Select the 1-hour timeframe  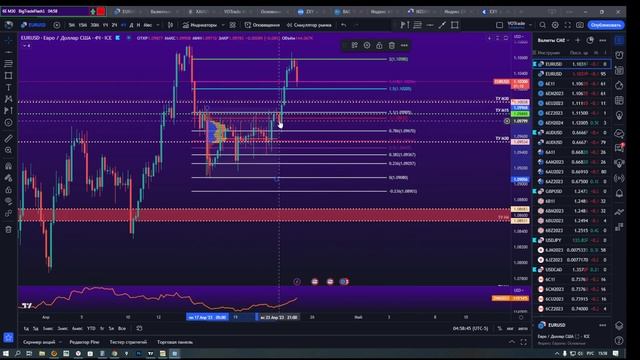pyautogui.click(x=105, y=25)
